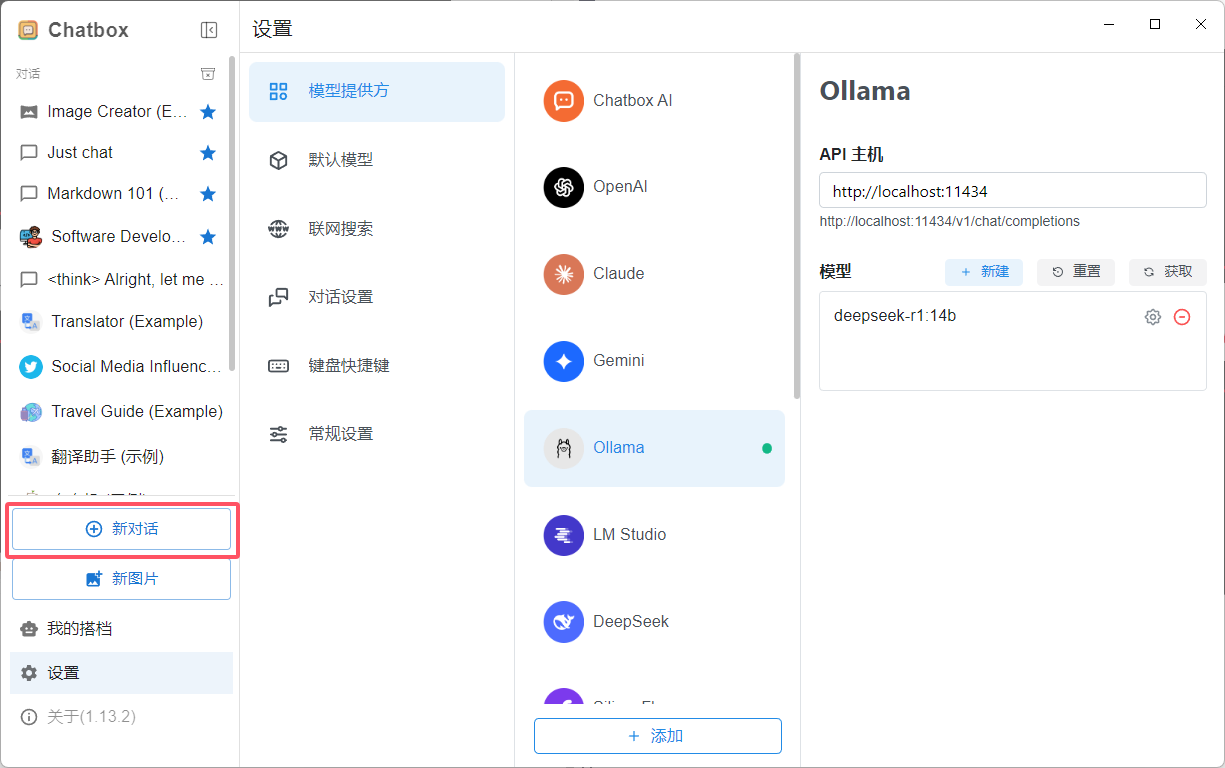Screen dimensions: 1225x768
Task: Open the Just chat conversation
Action: (x=118, y=153)
